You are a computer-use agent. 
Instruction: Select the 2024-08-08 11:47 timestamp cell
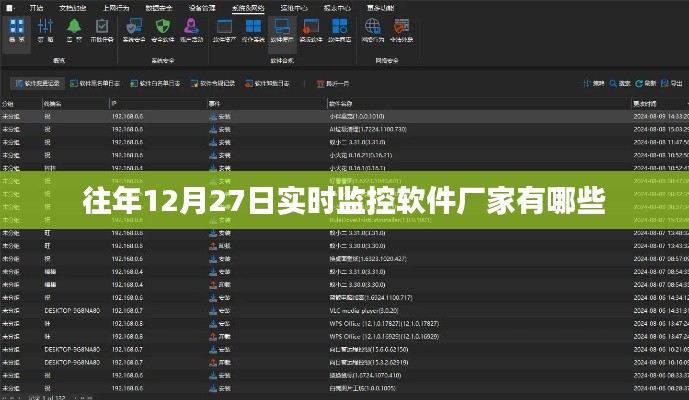(x=661, y=142)
